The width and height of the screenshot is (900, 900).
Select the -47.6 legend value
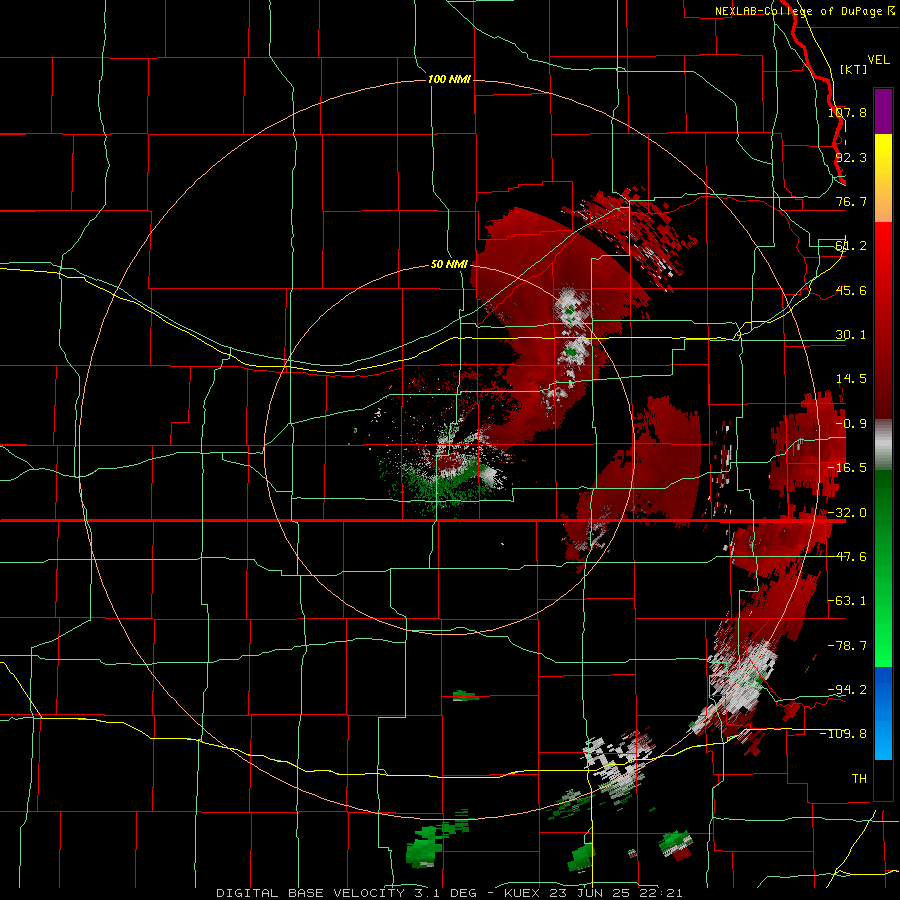(x=847, y=557)
